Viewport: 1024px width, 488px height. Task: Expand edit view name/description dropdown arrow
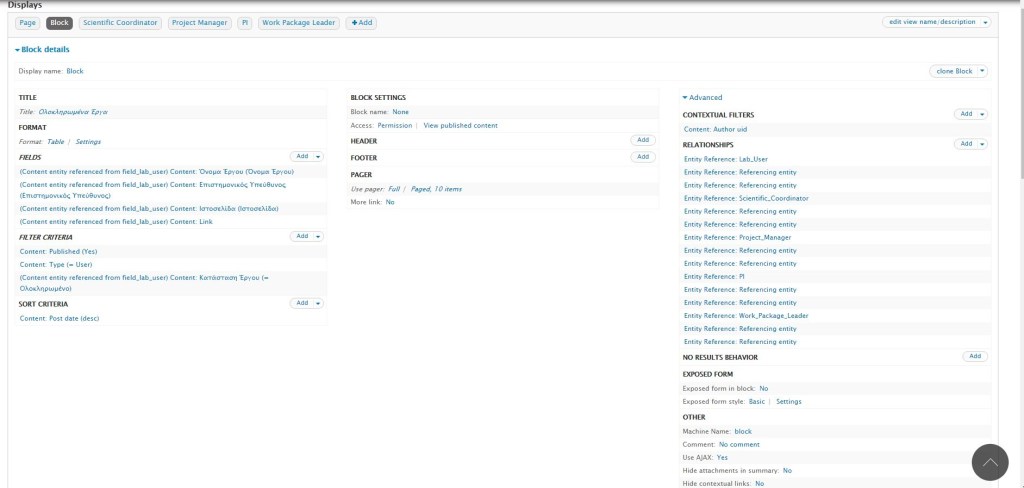click(x=985, y=22)
